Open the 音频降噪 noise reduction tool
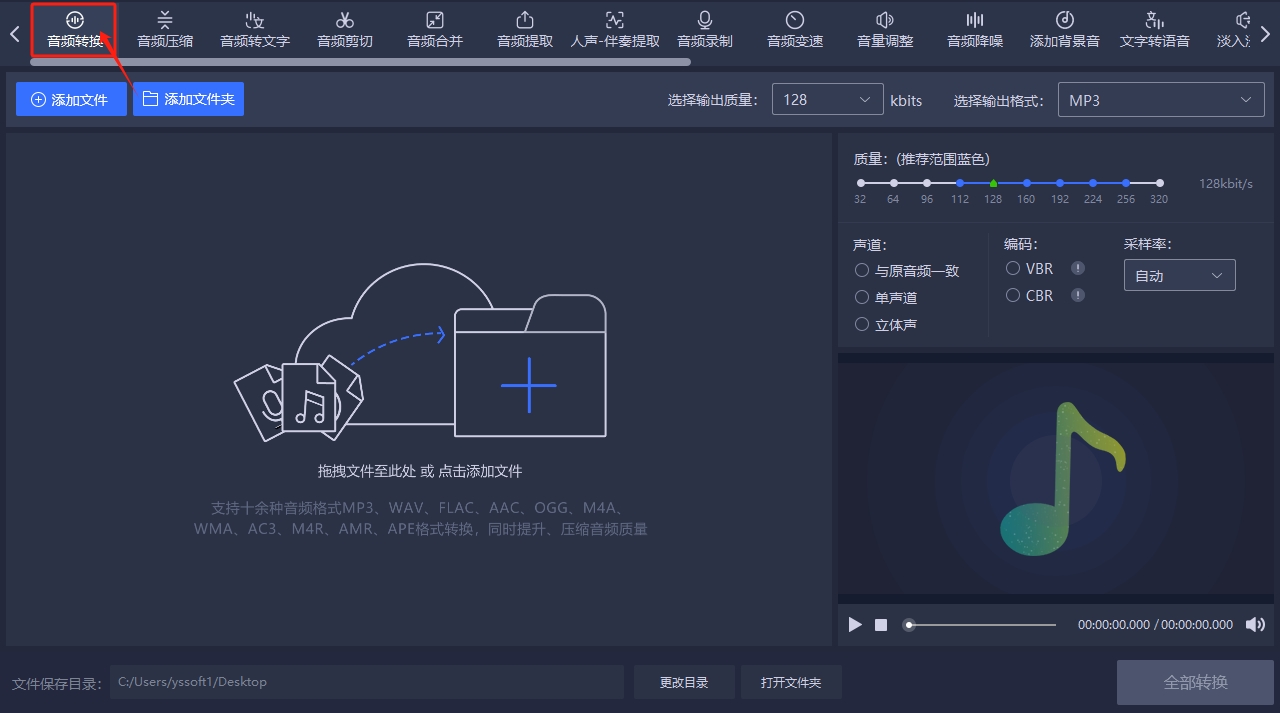1280x713 pixels. [x=975, y=29]
